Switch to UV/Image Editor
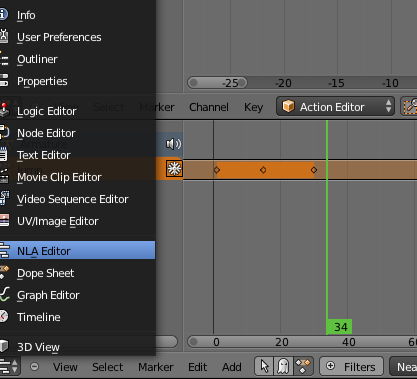This screenshot has width=417, height=379. [x=77, y=221]
